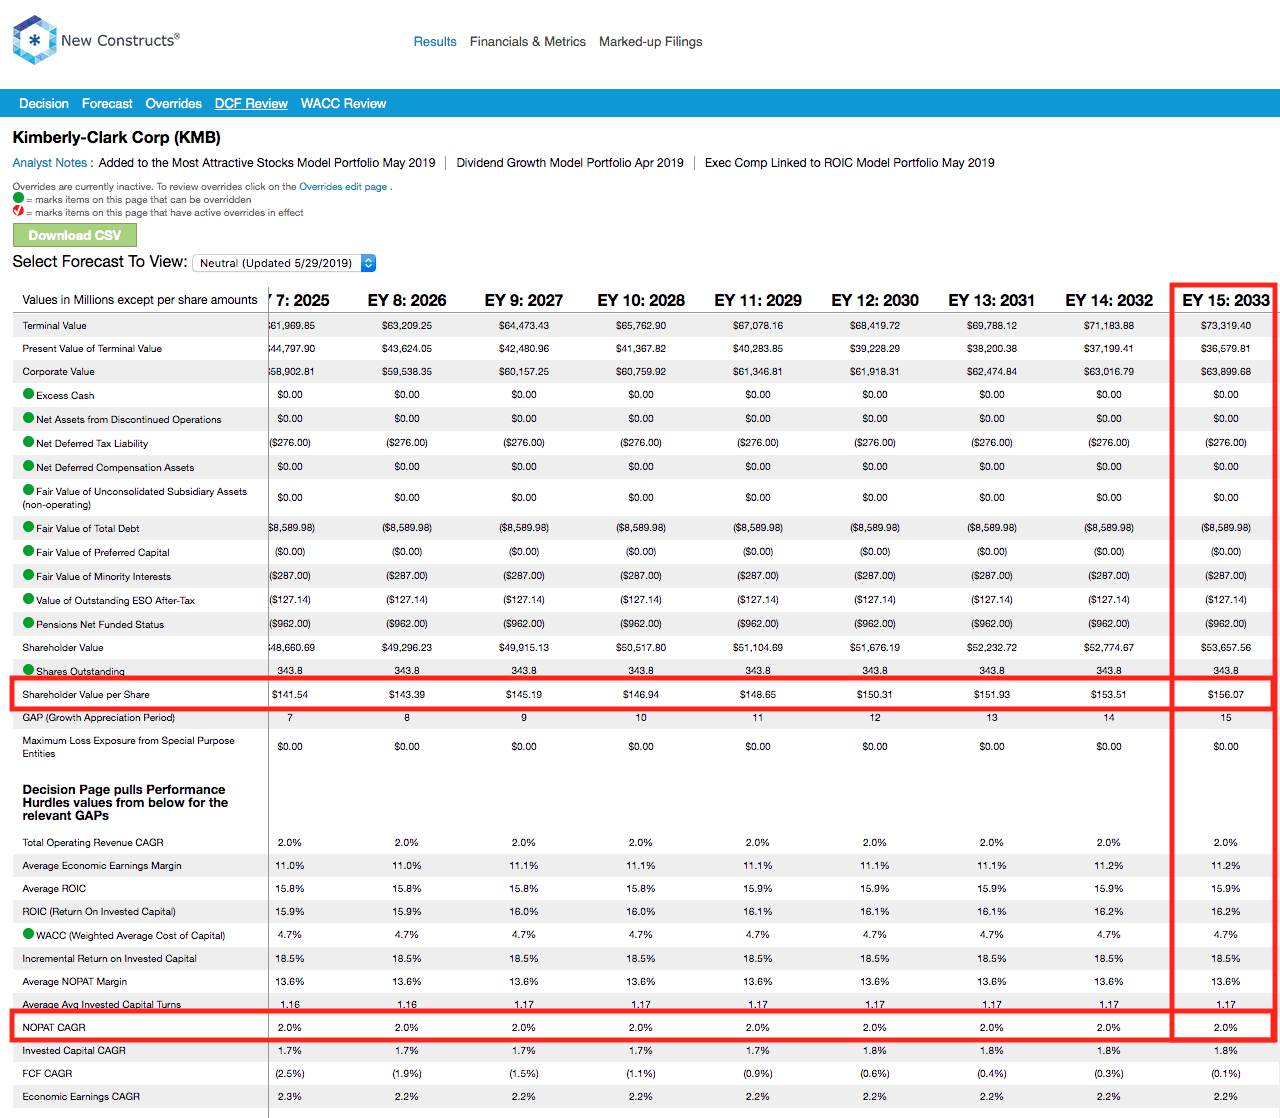Viewport: 1280px width, 1118px height.
Task: Click the NOPAT CAGR row label
Action: 54,1027
